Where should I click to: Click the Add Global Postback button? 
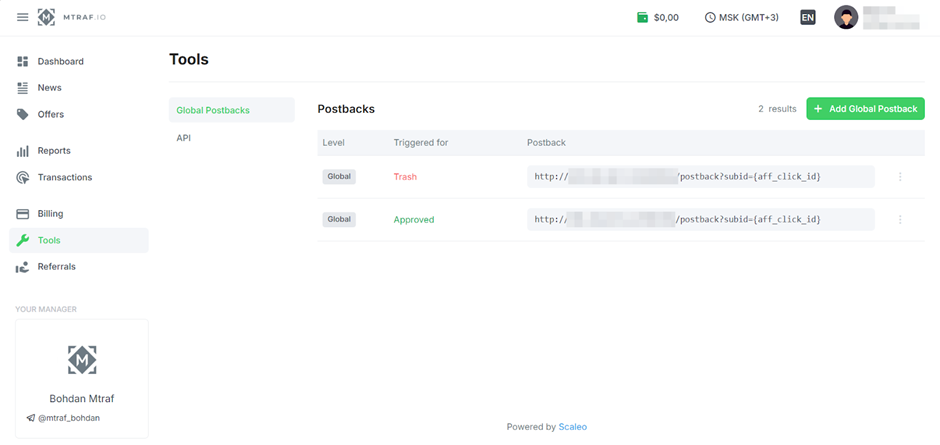(x=865, y=109)
